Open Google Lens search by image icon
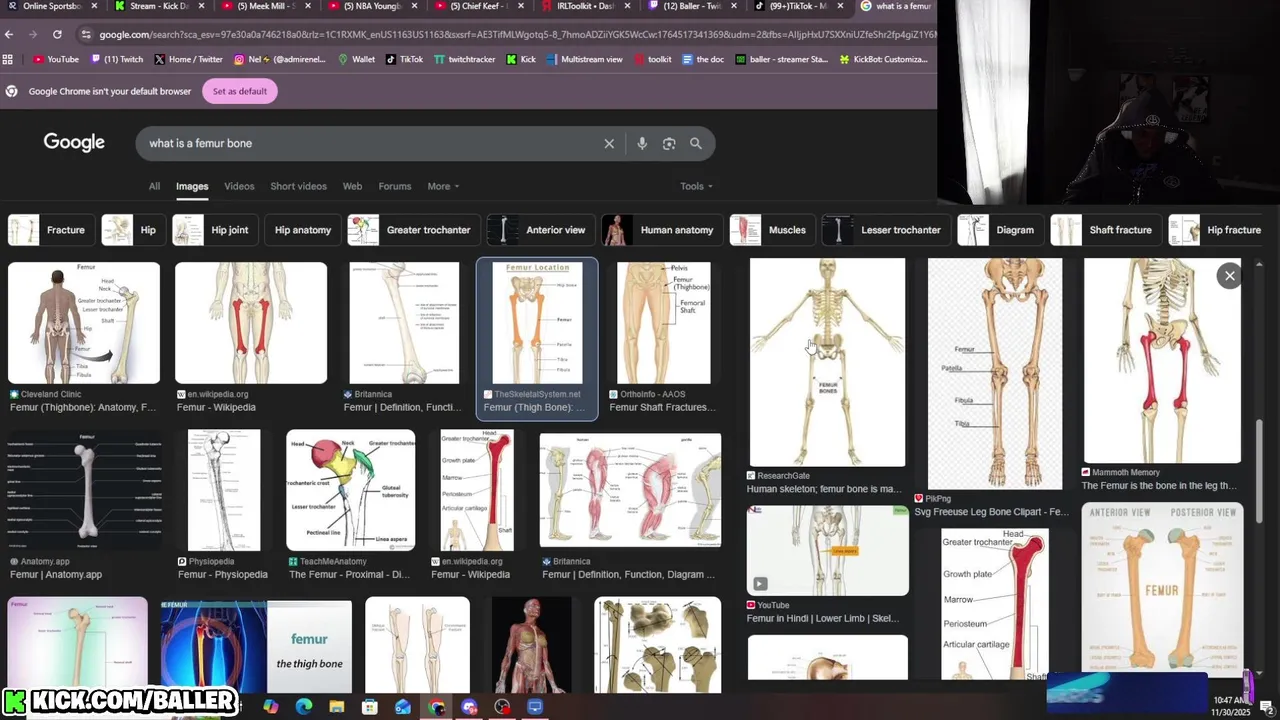1280x720 pixels. (x=669, y=143)
